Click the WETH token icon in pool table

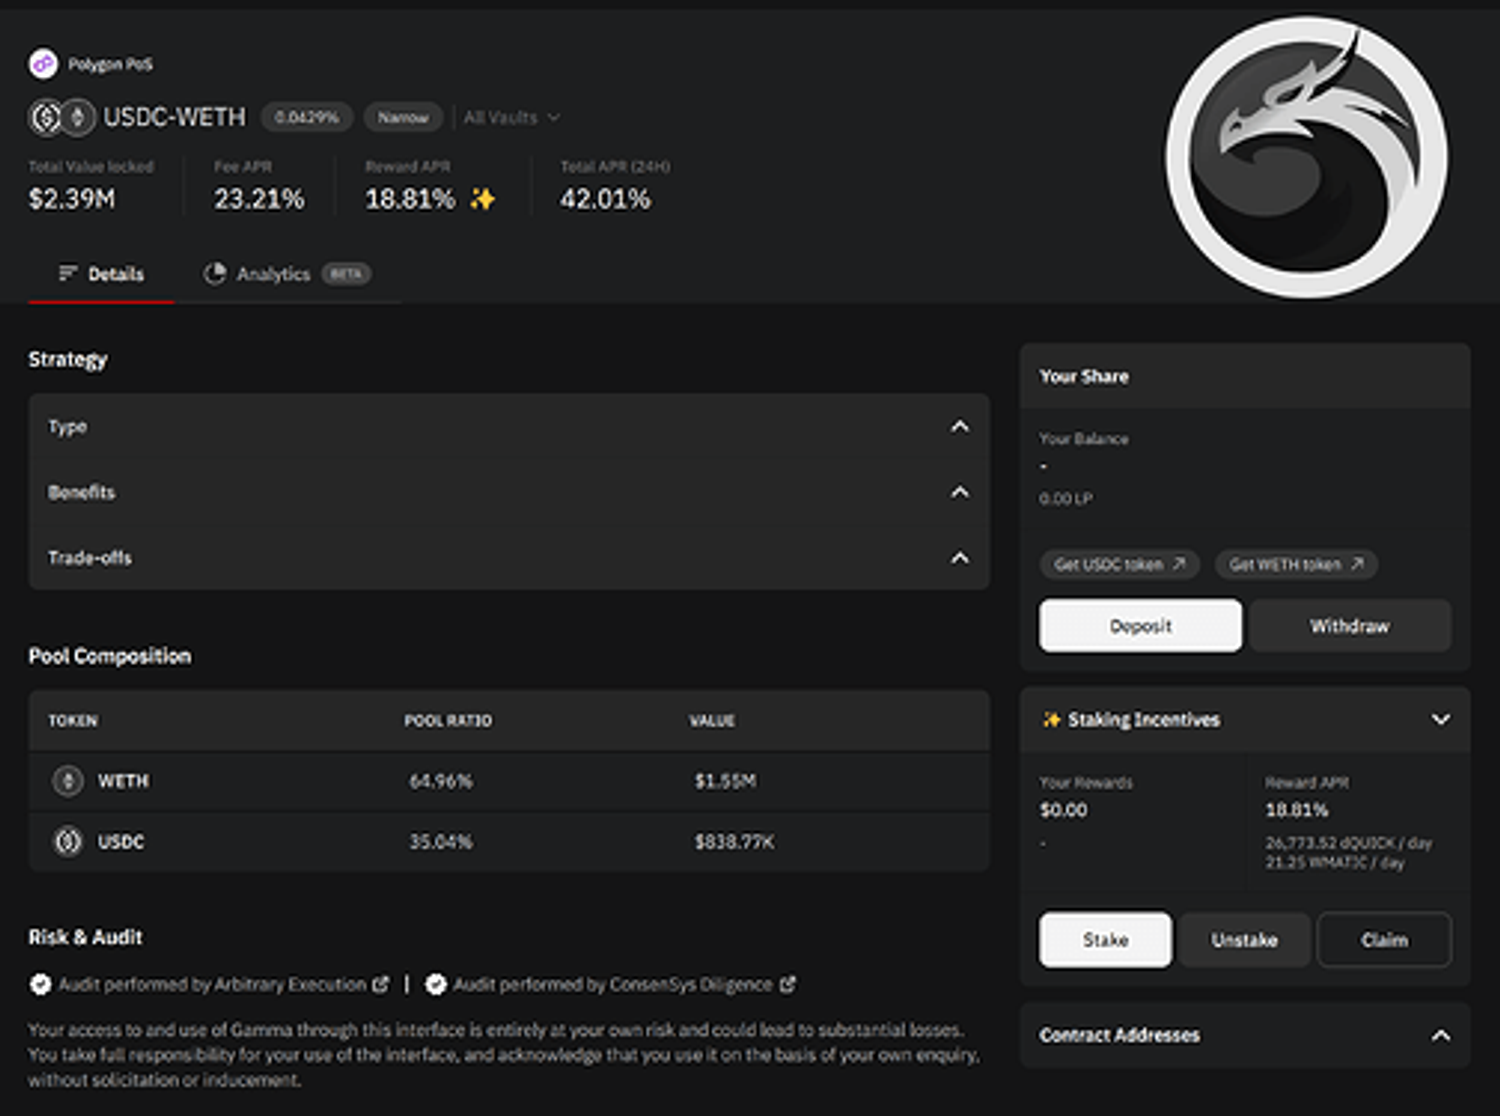coord(68,781)
